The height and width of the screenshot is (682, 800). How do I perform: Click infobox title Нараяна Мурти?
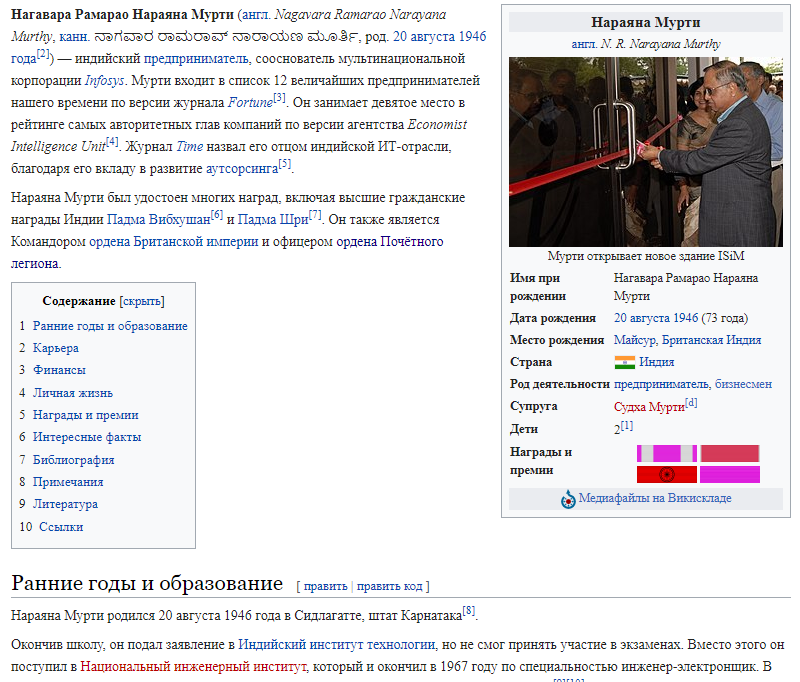coord(645,22)
